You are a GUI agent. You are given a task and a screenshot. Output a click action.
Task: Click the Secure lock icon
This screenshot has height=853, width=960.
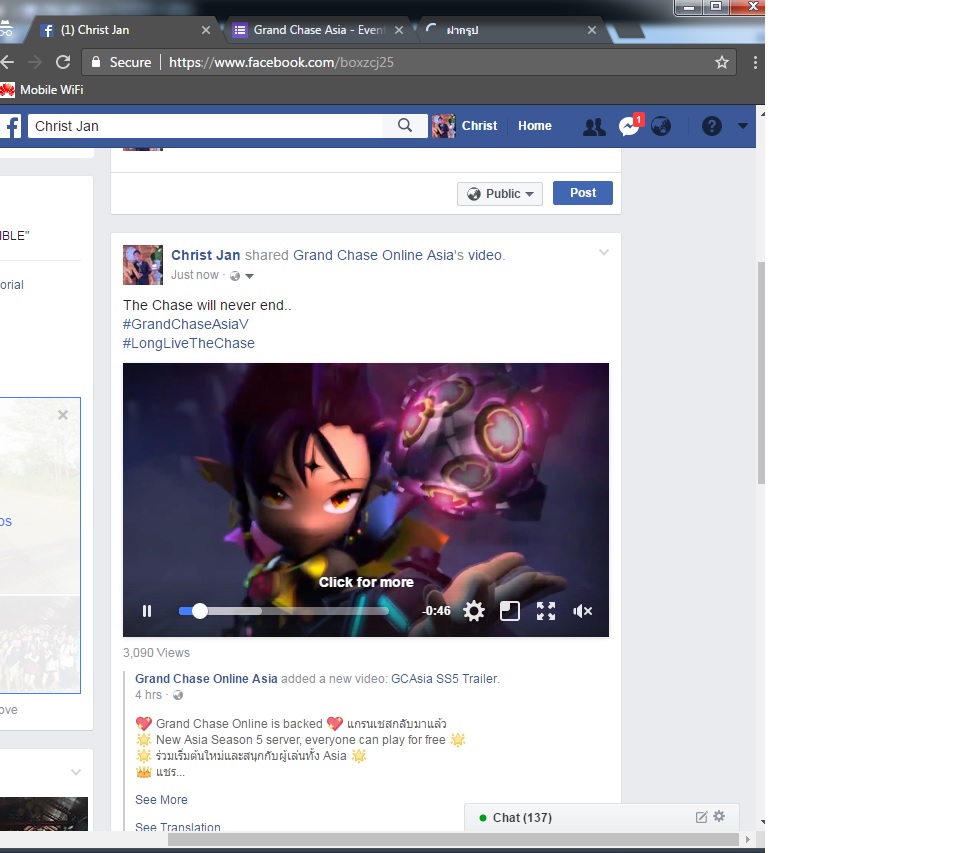(x=96, y=62)
